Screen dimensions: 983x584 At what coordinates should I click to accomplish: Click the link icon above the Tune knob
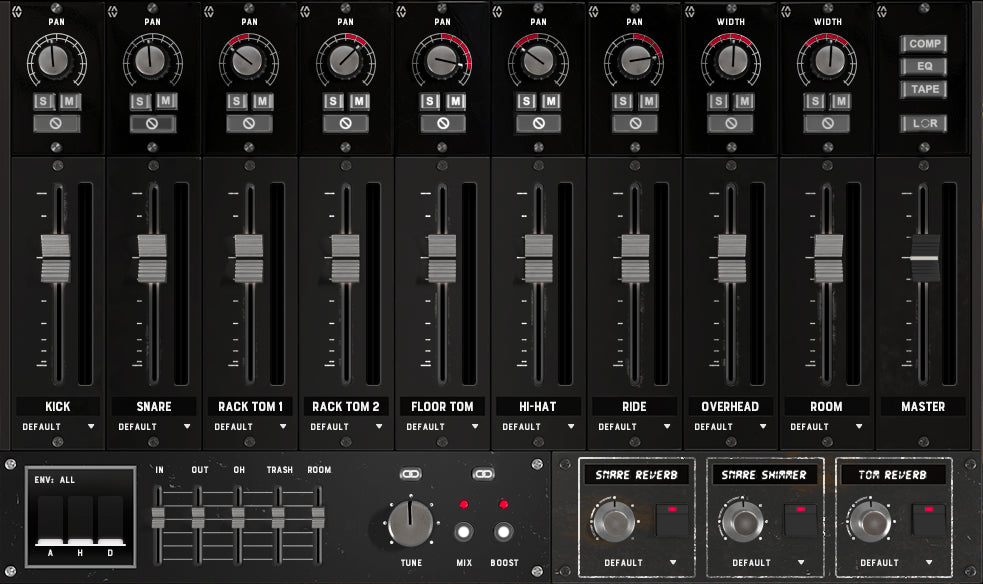[409, 473]
